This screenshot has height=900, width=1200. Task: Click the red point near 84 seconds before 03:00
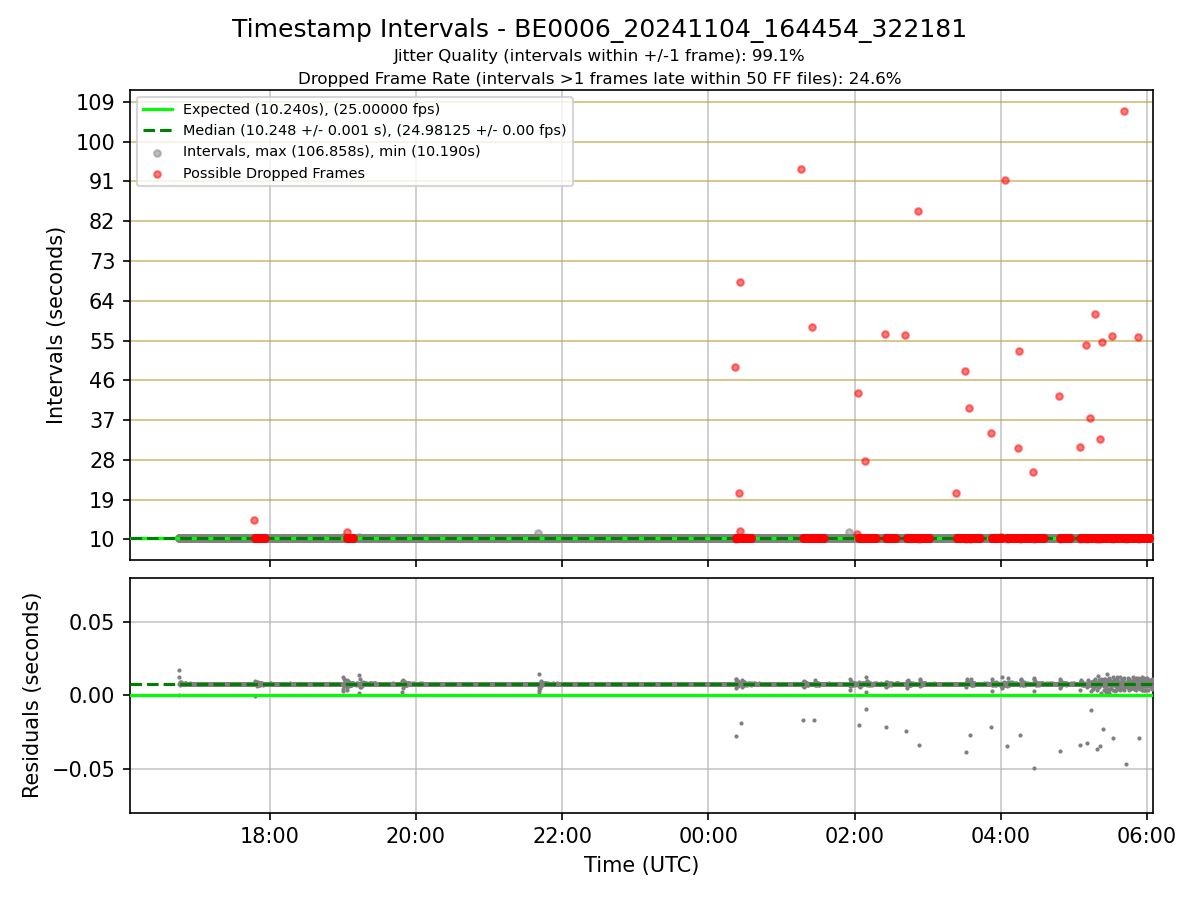[x=918, y=211]
